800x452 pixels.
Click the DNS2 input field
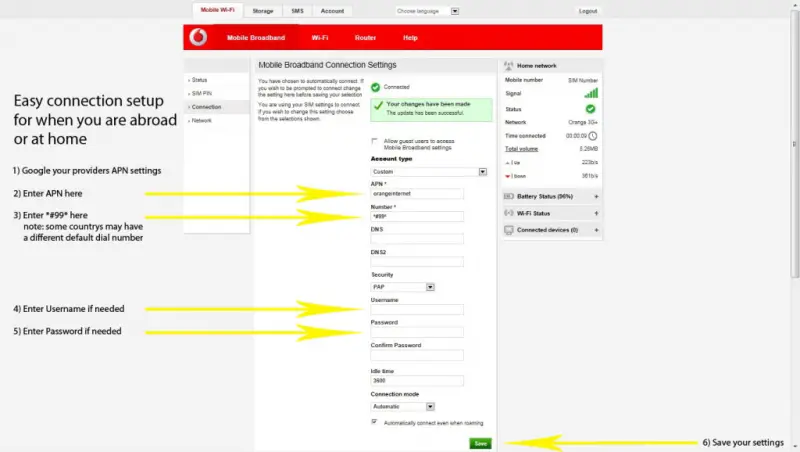417,262
